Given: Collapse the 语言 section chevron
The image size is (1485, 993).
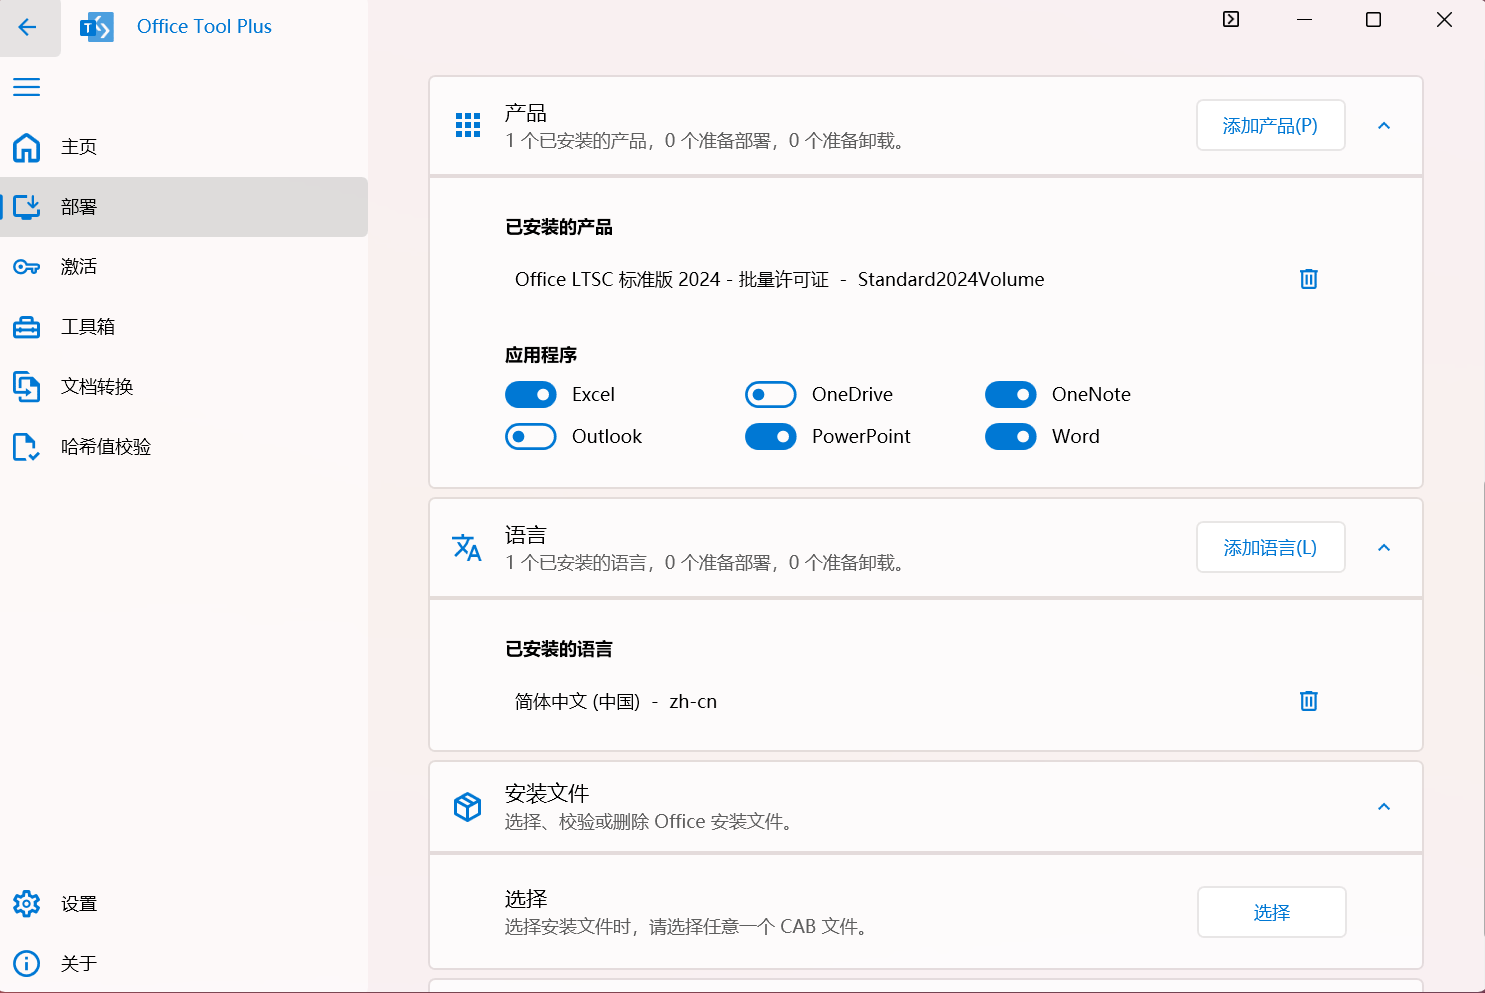Looking at the screenshot, I should (x=1384, y=548).
